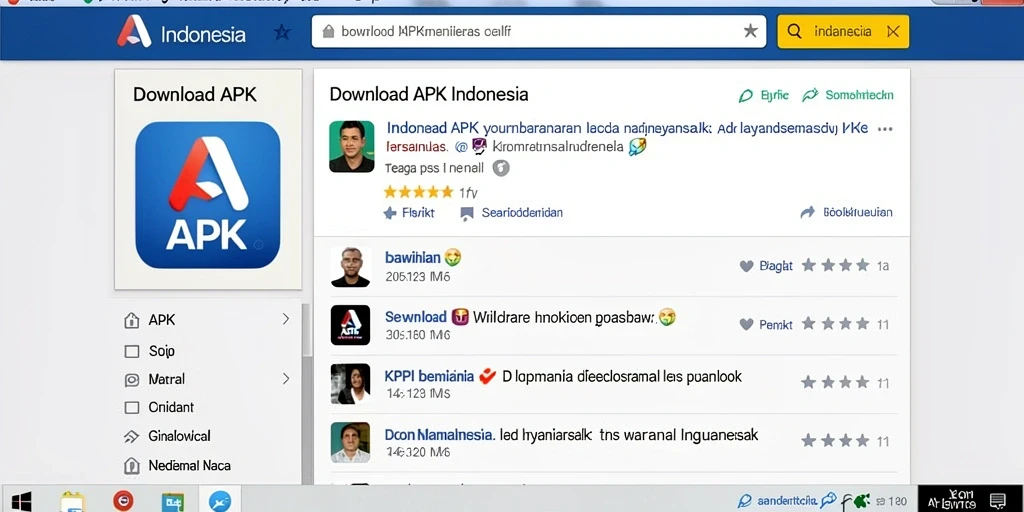The width and height of the screenshot is (1024, 512).
Task: Click the Pemkt heart button
Action: click(765, 324)
